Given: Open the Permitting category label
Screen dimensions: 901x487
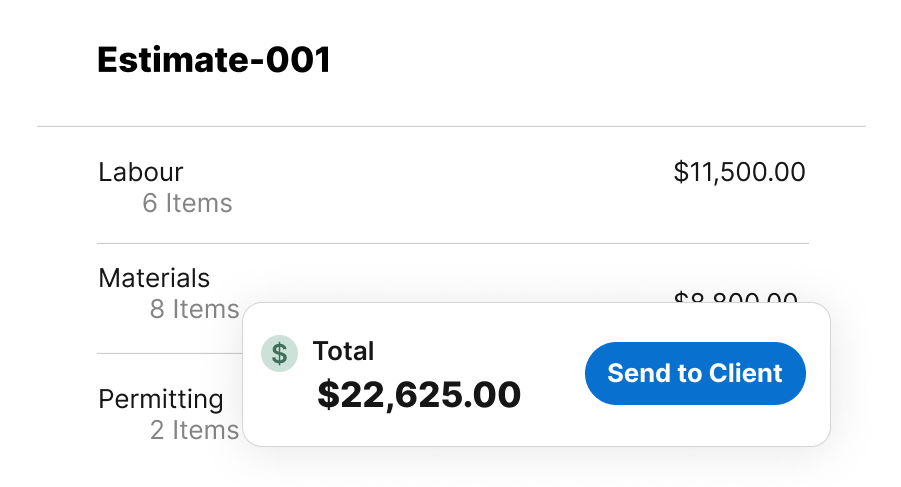Looking at the screenshot, I should tap(160, 399).
